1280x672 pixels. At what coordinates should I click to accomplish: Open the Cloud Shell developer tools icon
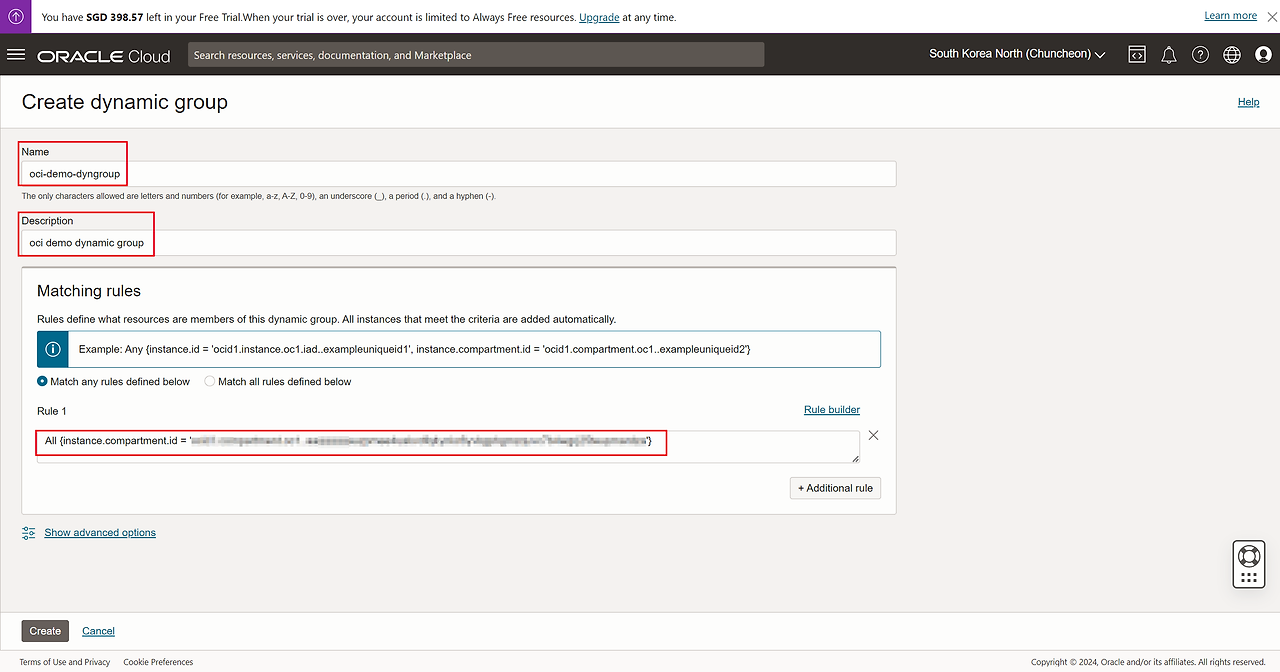point(1137,55)
